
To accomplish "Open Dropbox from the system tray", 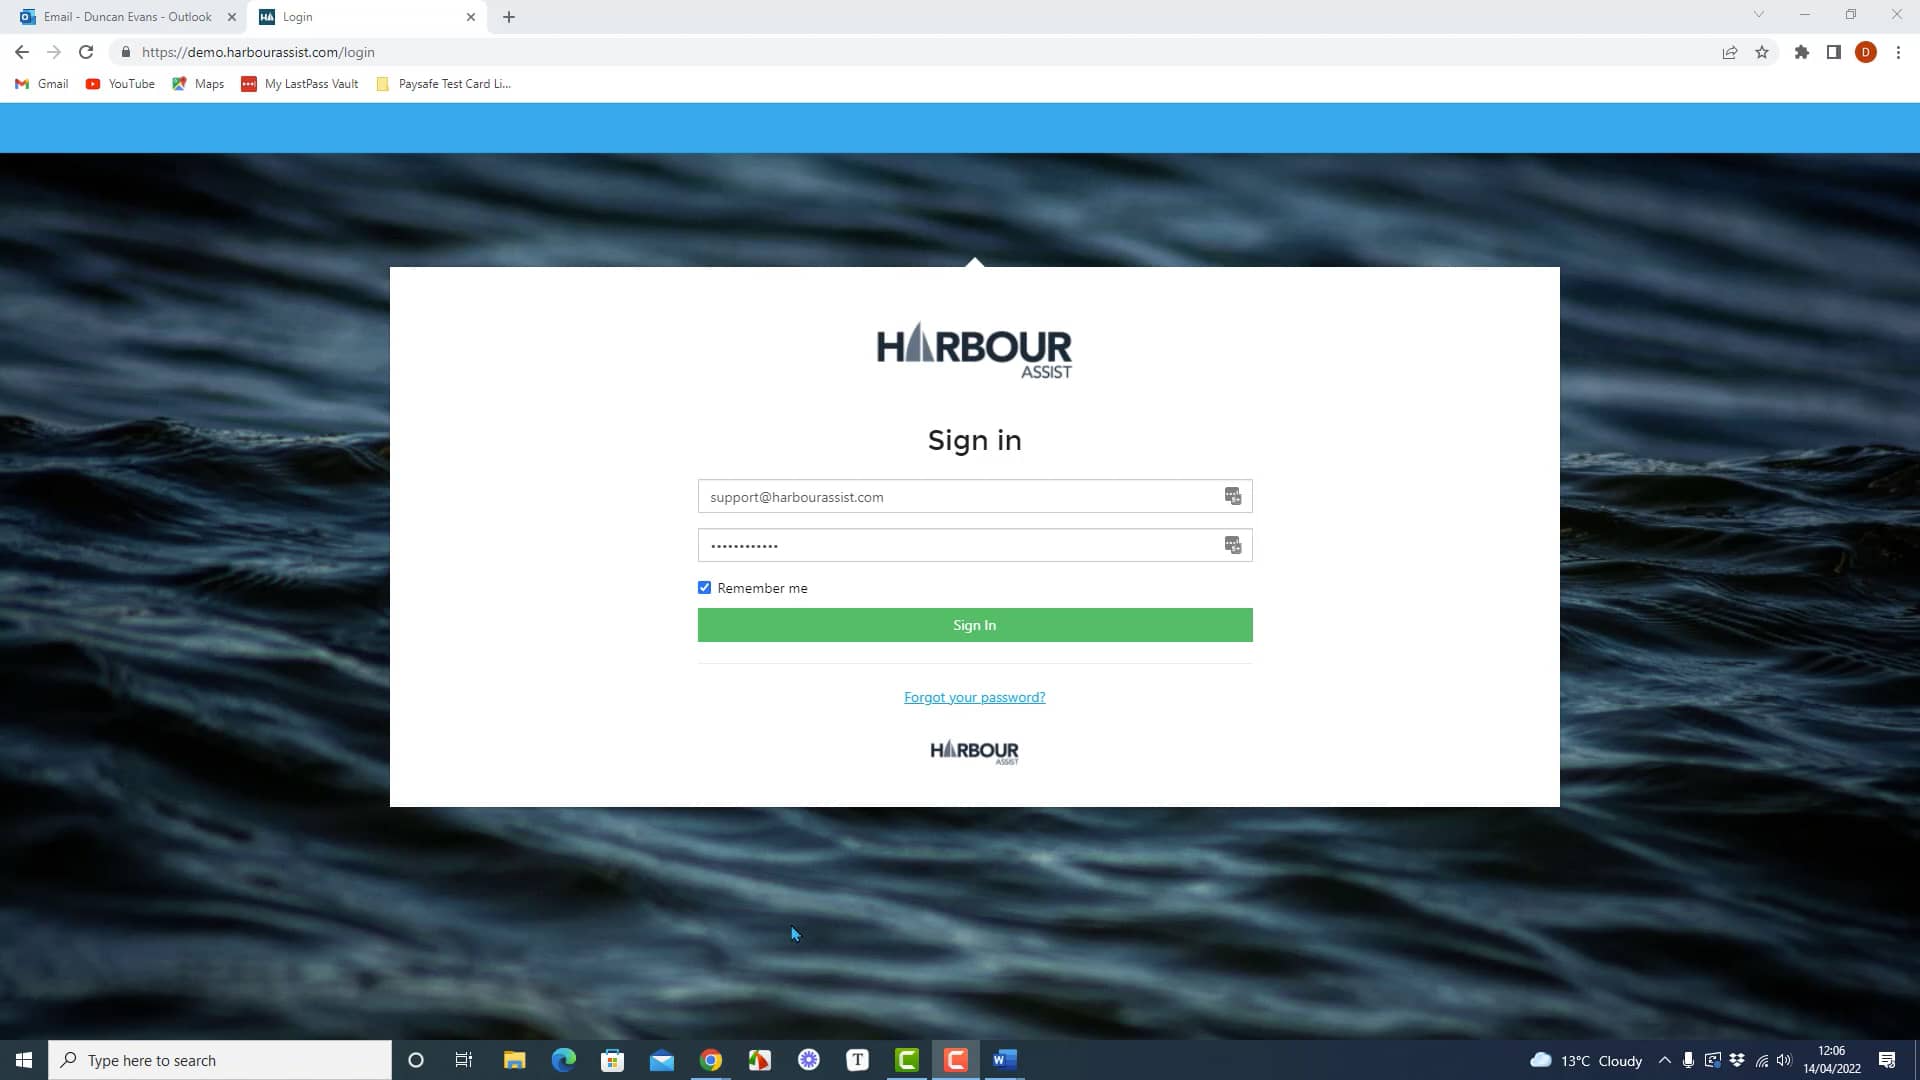I will (x=1738, y=1060).
